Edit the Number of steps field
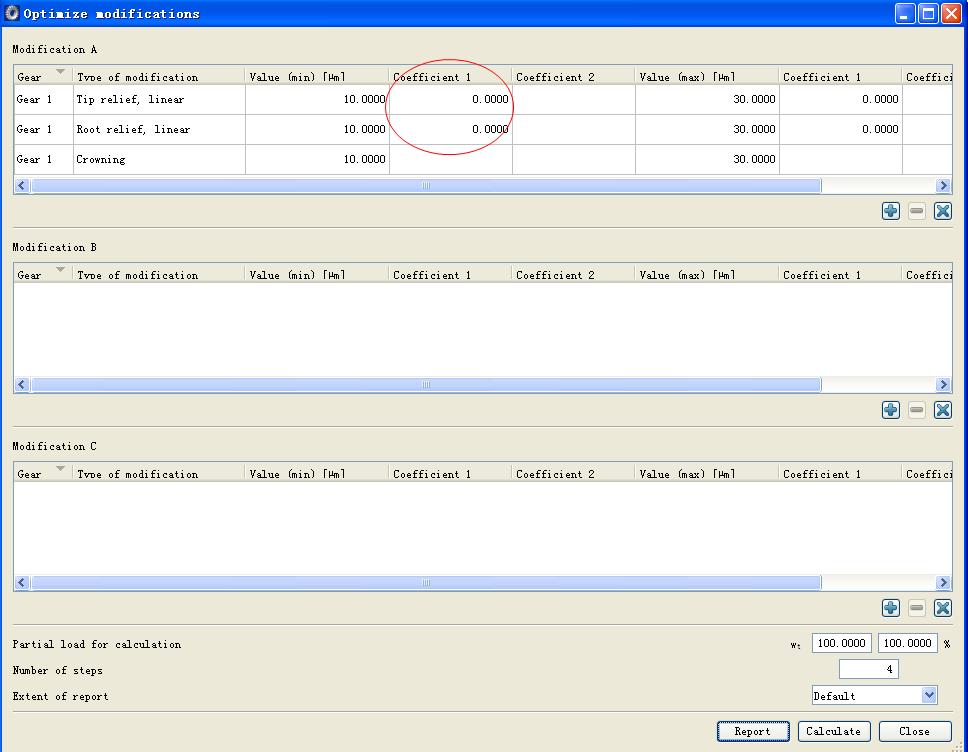 868,669
